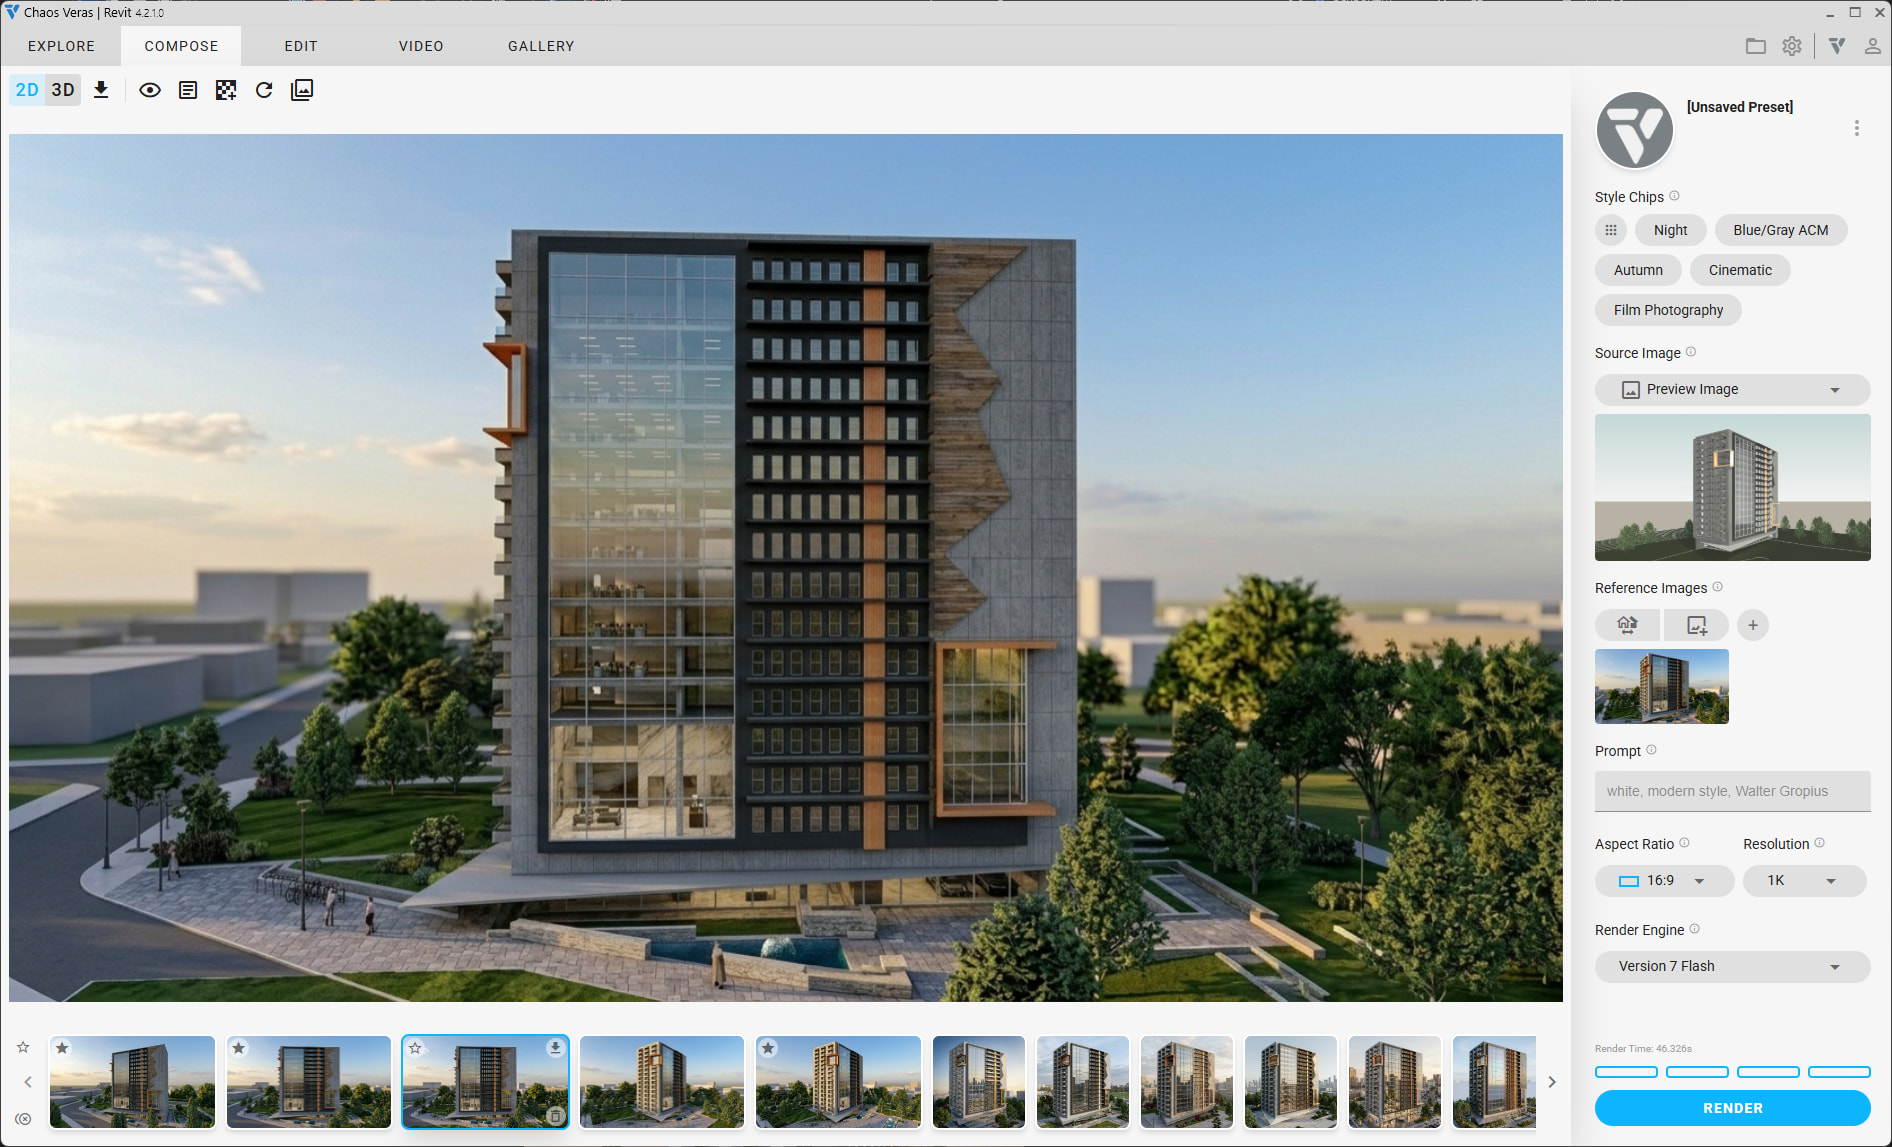Open the Render Engine Version 7 Flash dropdown
Image resolution: width=1892 pixels, height=1147 pixels.
(x=1732, y=967)
